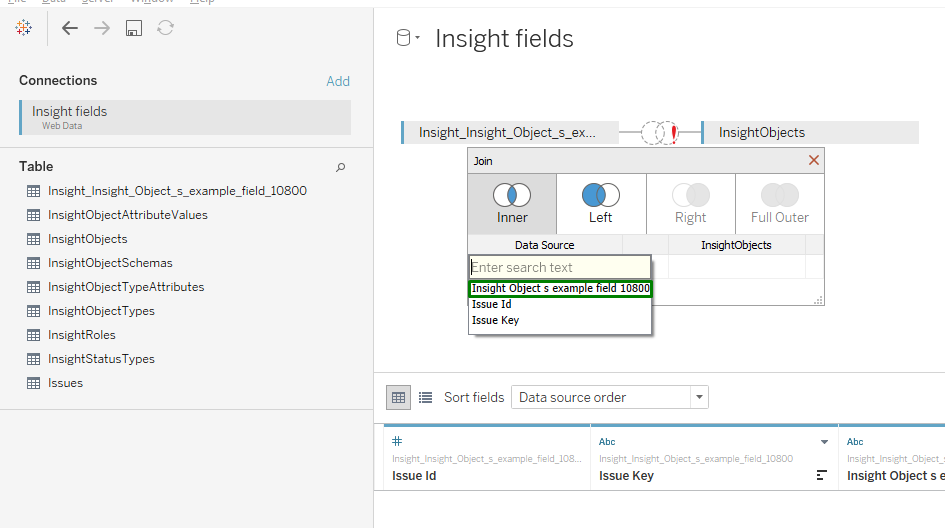945x528 pixels.
Task: Select Issue Key in join field list
Action: [495, 321]
